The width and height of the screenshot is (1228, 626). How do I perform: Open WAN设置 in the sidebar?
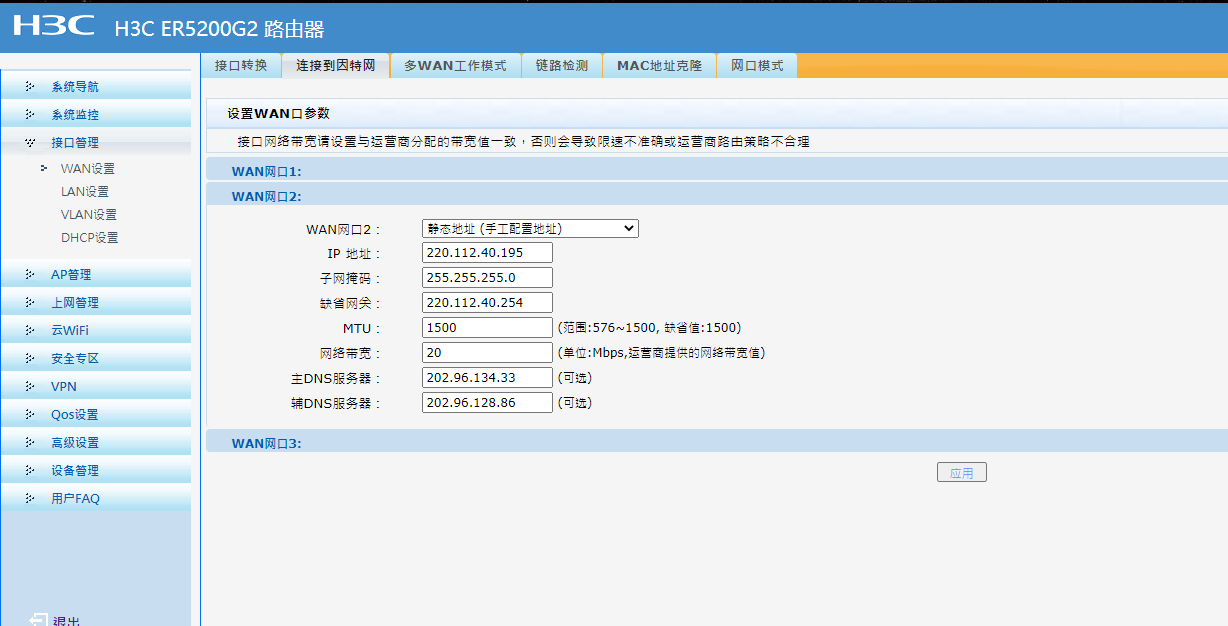pos(88,169)
